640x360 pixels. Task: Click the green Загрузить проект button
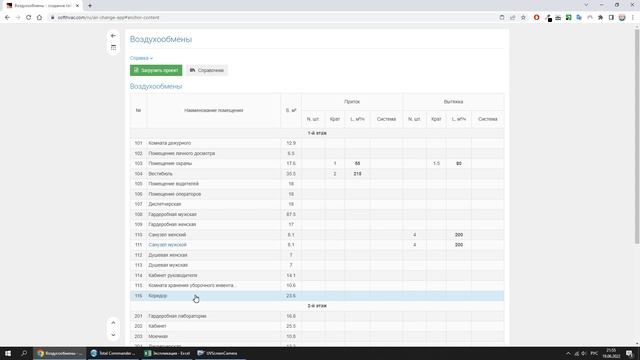(x=156, y=70)
